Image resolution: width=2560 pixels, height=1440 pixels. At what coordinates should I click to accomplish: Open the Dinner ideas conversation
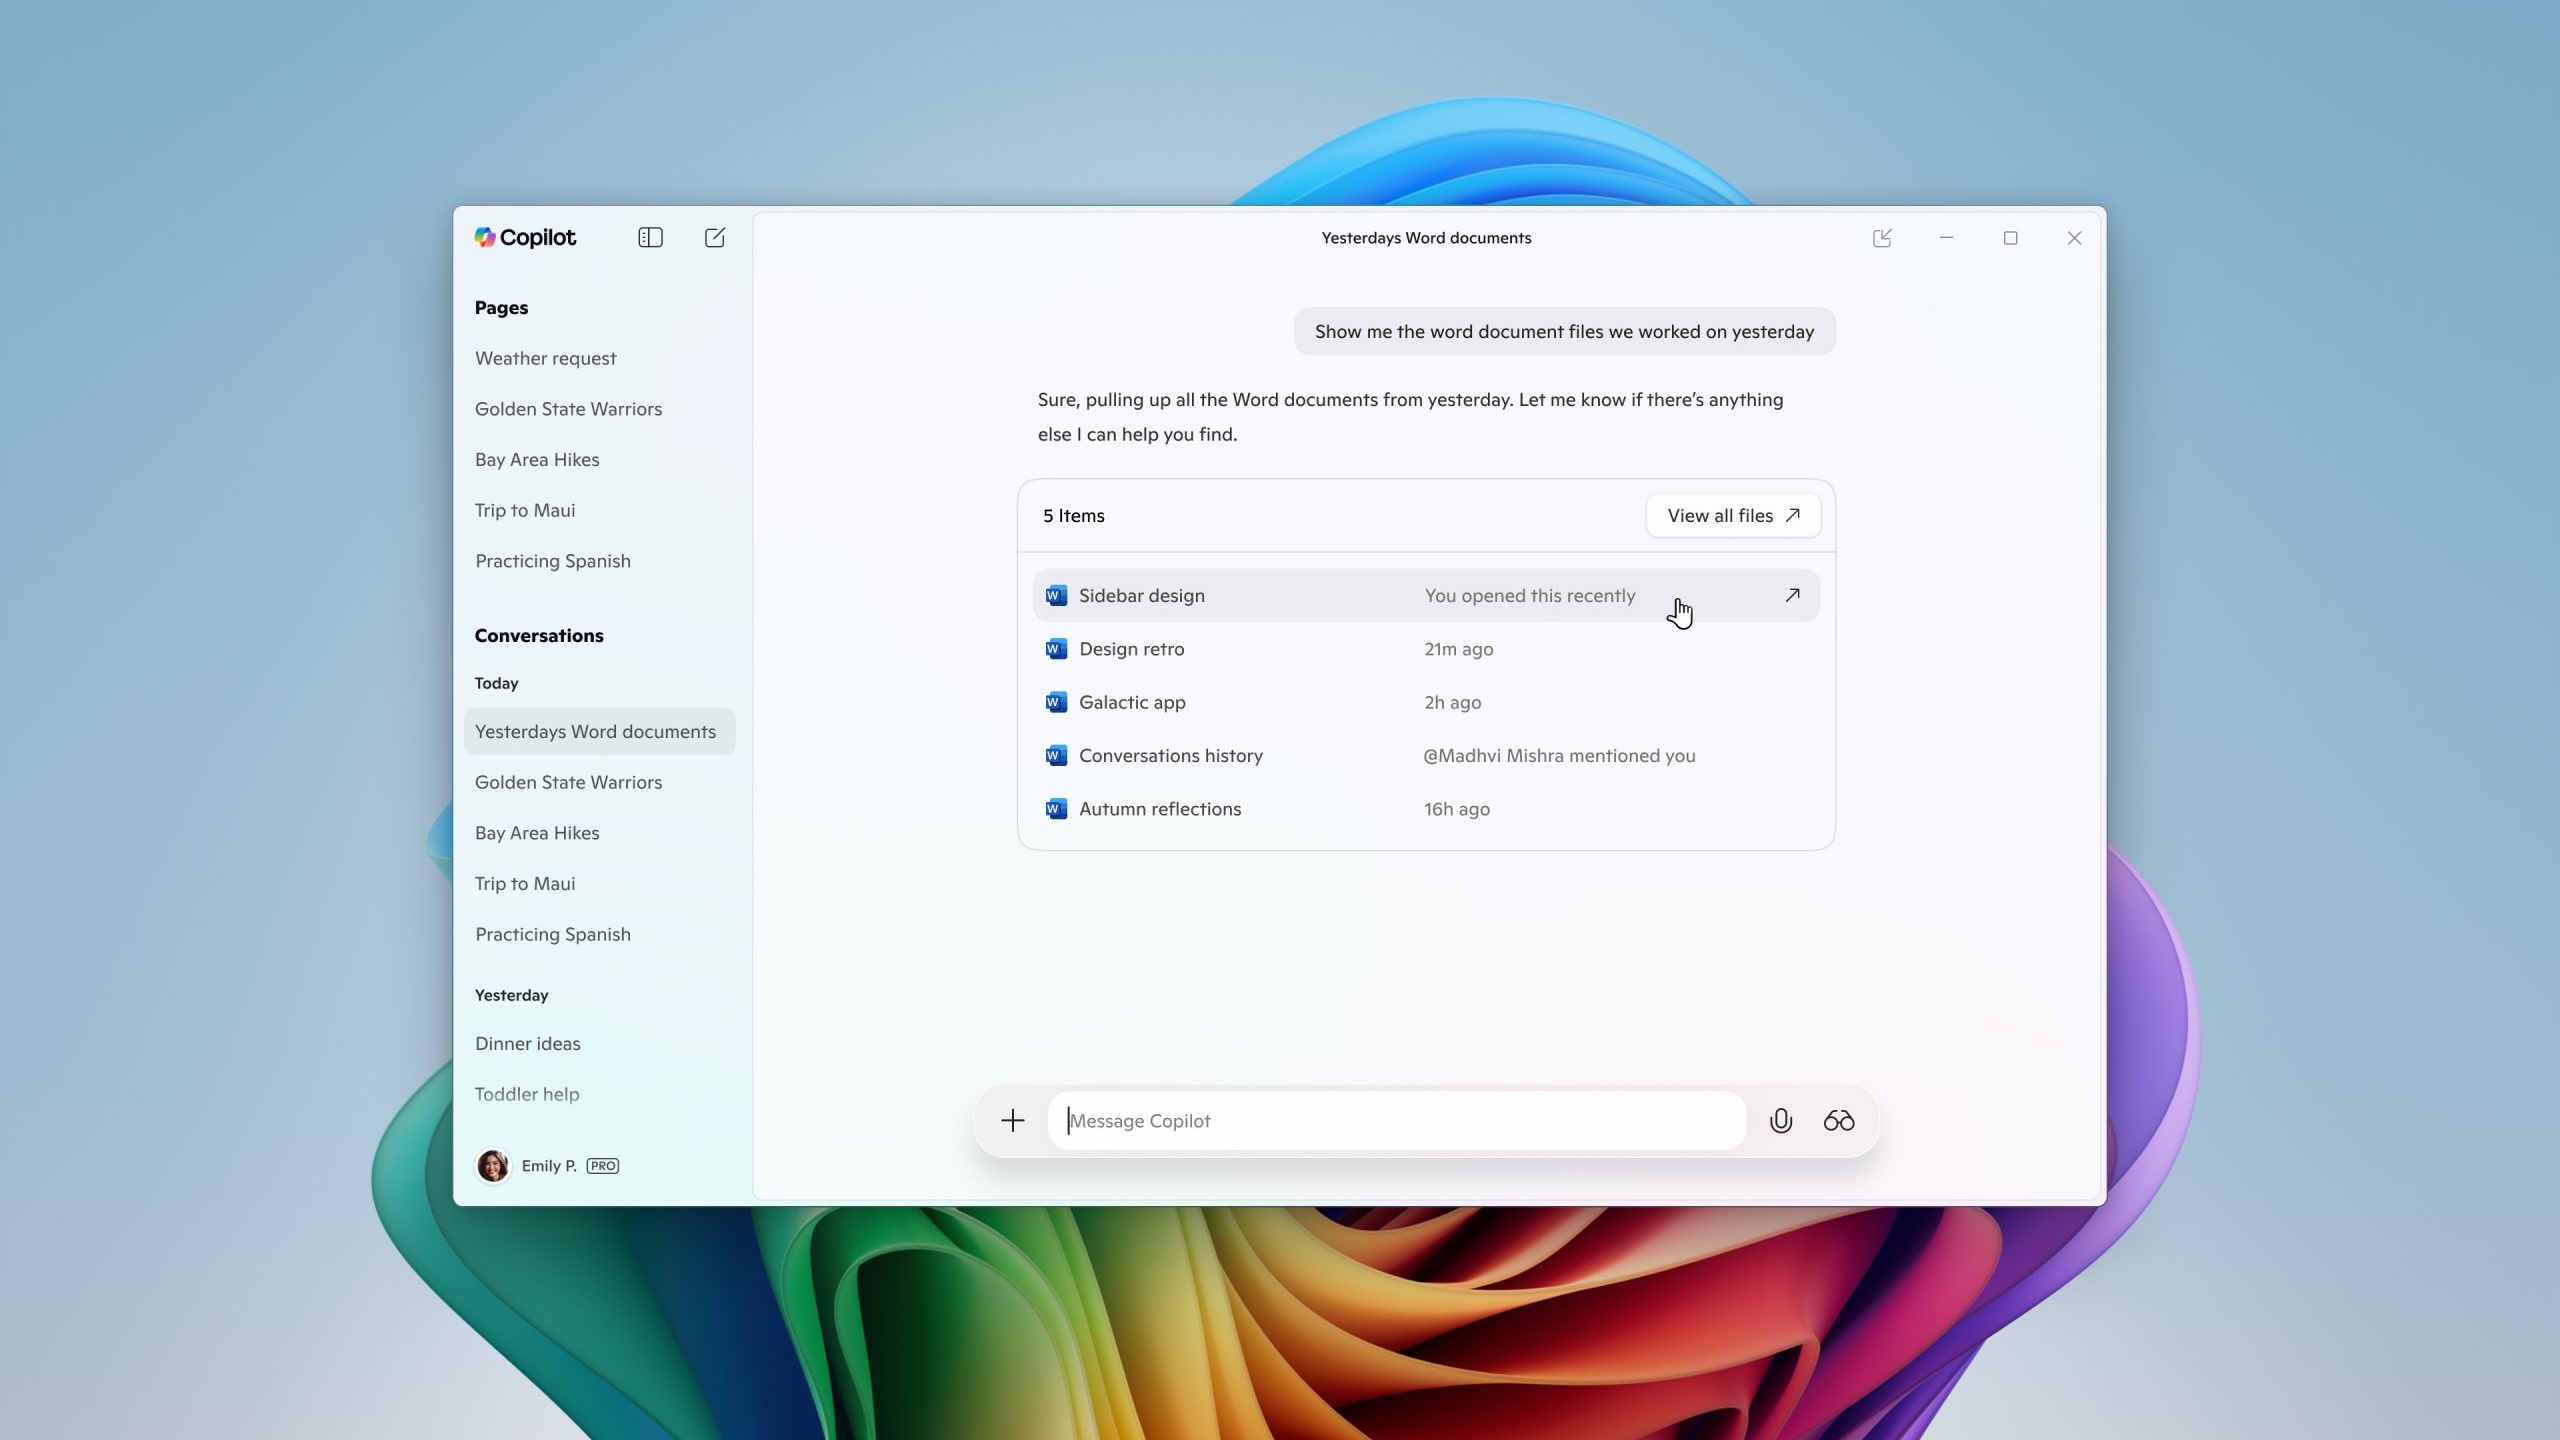[527, 1043]
